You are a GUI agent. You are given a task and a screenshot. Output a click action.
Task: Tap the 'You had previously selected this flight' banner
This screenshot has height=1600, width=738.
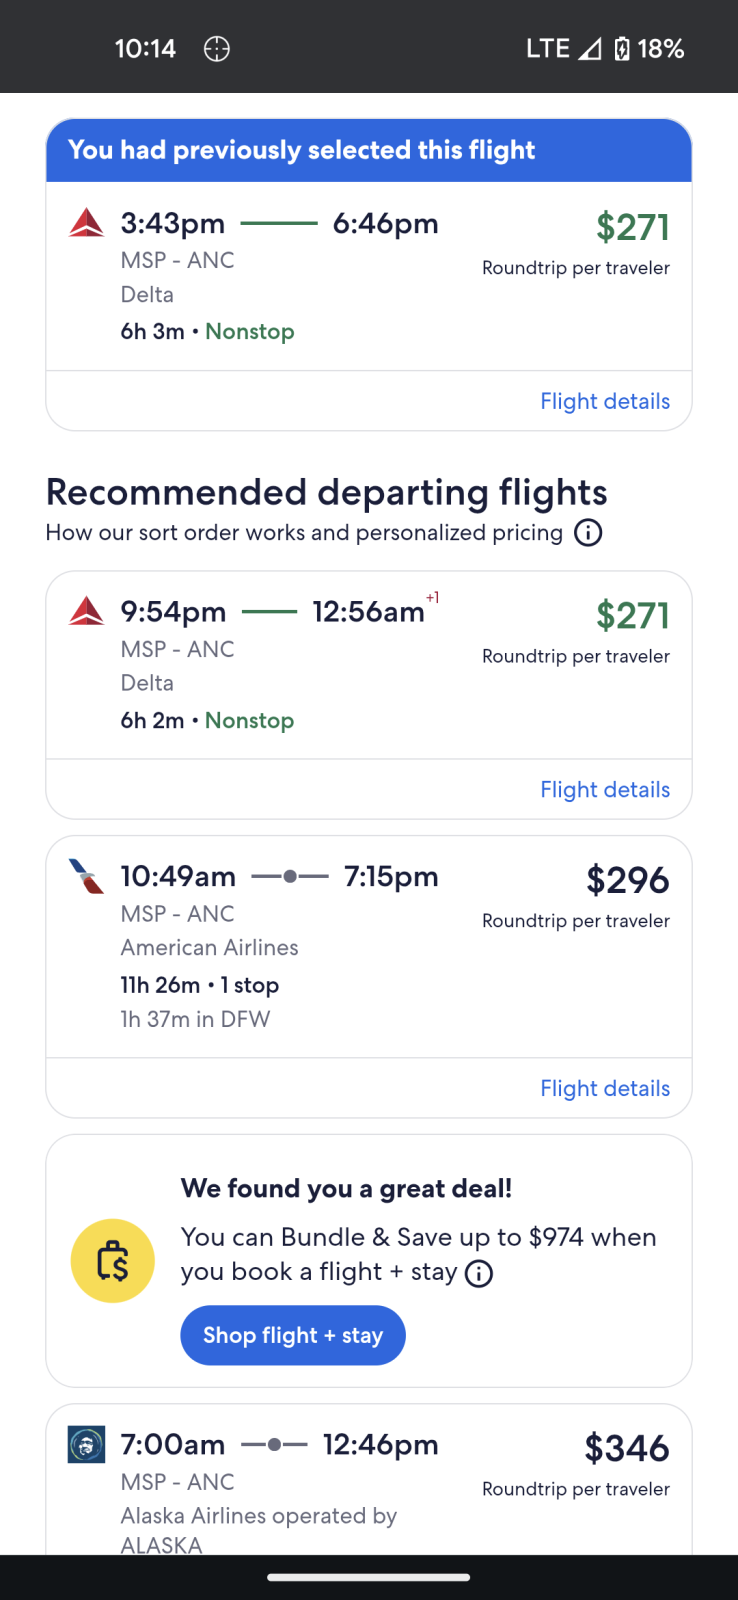pyautogui.click(x=369, y=150)
